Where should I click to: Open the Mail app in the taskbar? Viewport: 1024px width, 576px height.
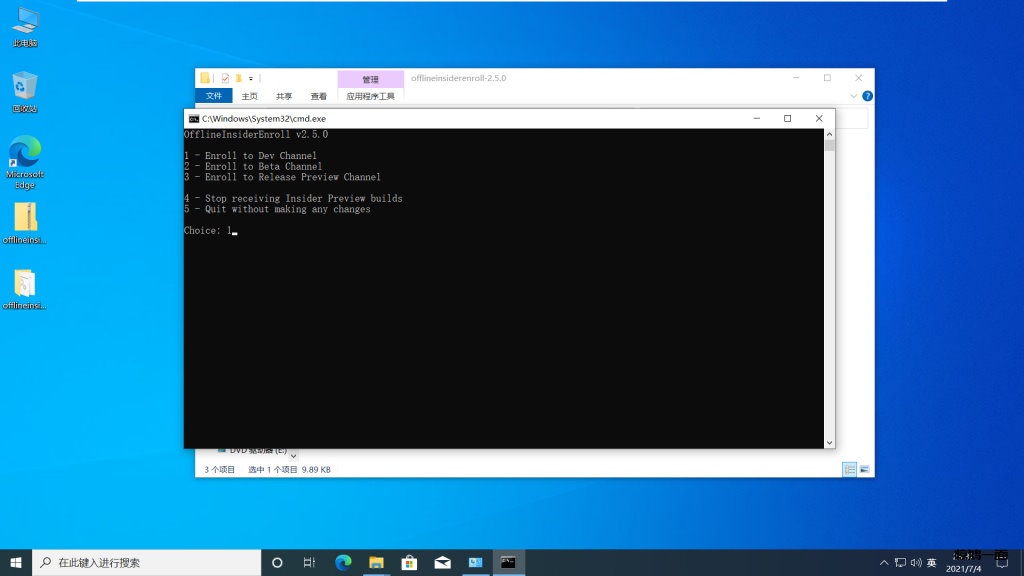(x=442, y=563)
